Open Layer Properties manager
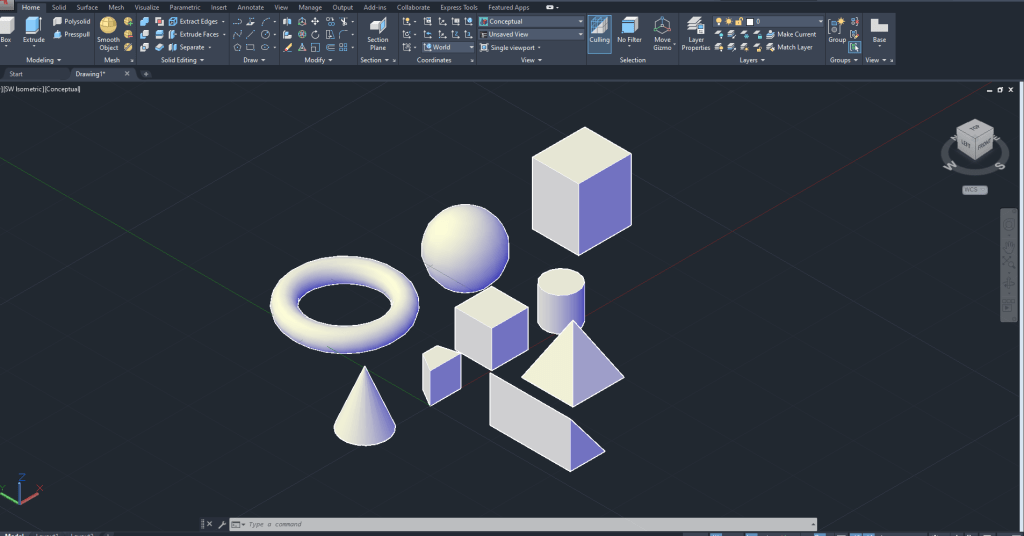The height and width of the screenshot is (536, 1024). coord(695,28)
